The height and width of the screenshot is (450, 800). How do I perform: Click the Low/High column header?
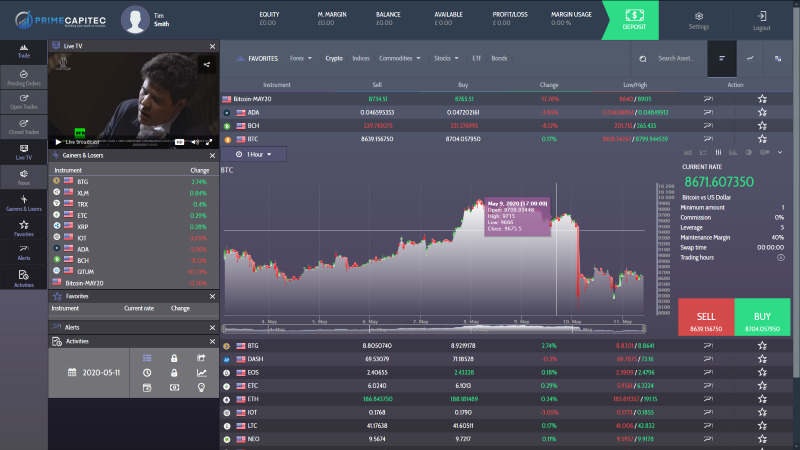635,85
